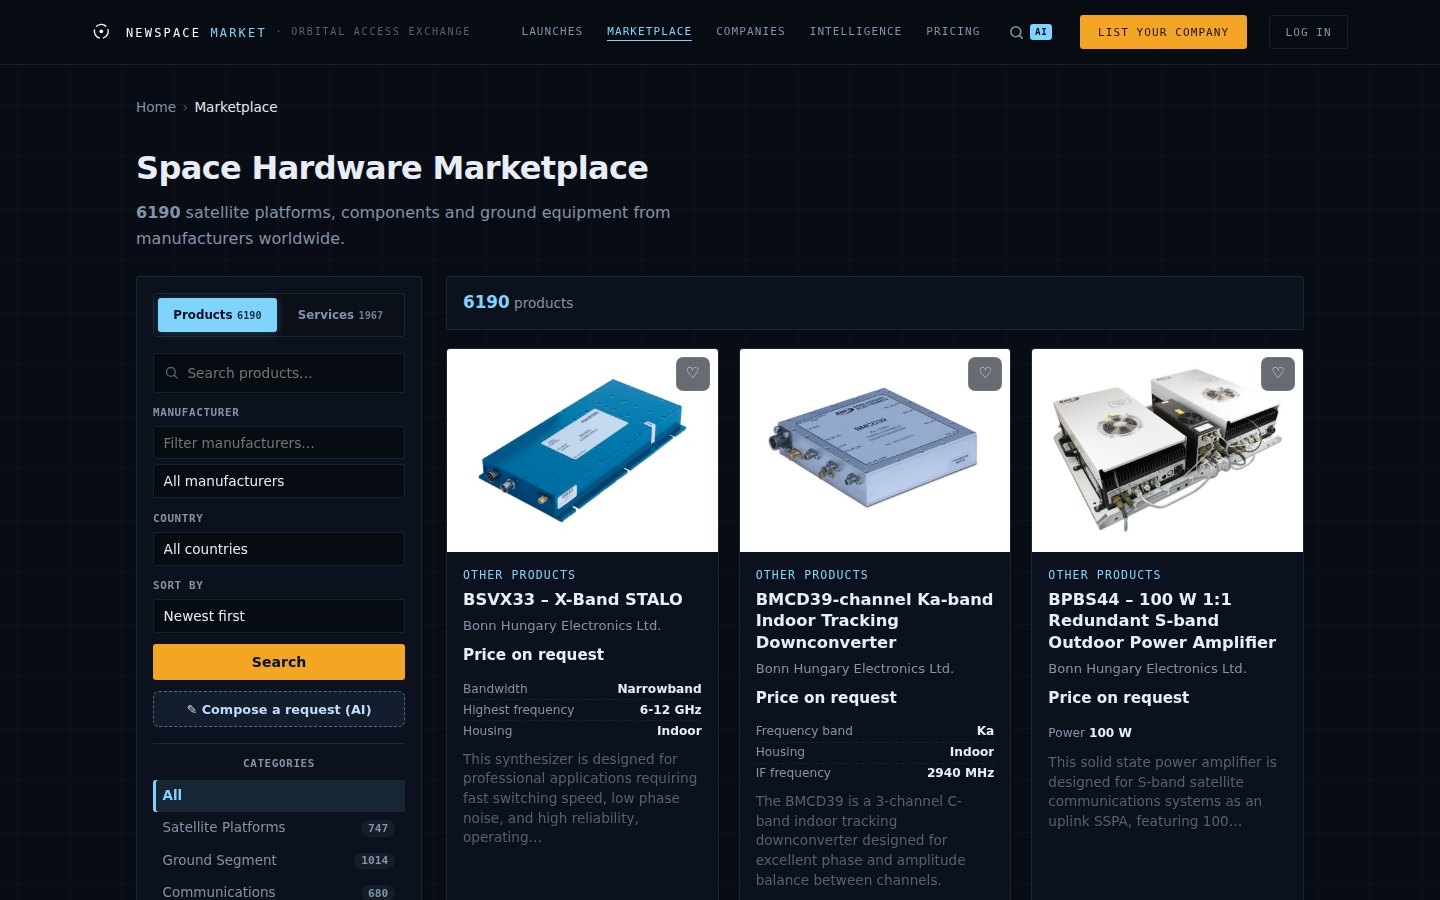
Task: Click Bonn Hungary Electronics under BPBS44
Action: tap(1147, 669)
